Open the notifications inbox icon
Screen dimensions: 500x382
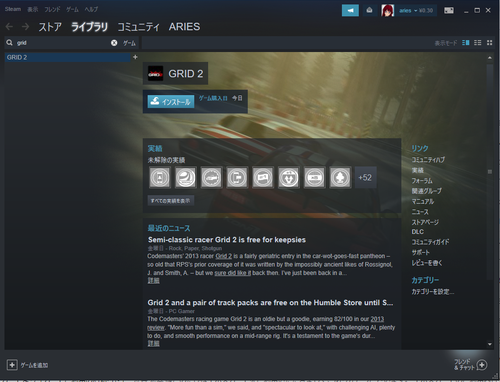click(x=369, y=10)
